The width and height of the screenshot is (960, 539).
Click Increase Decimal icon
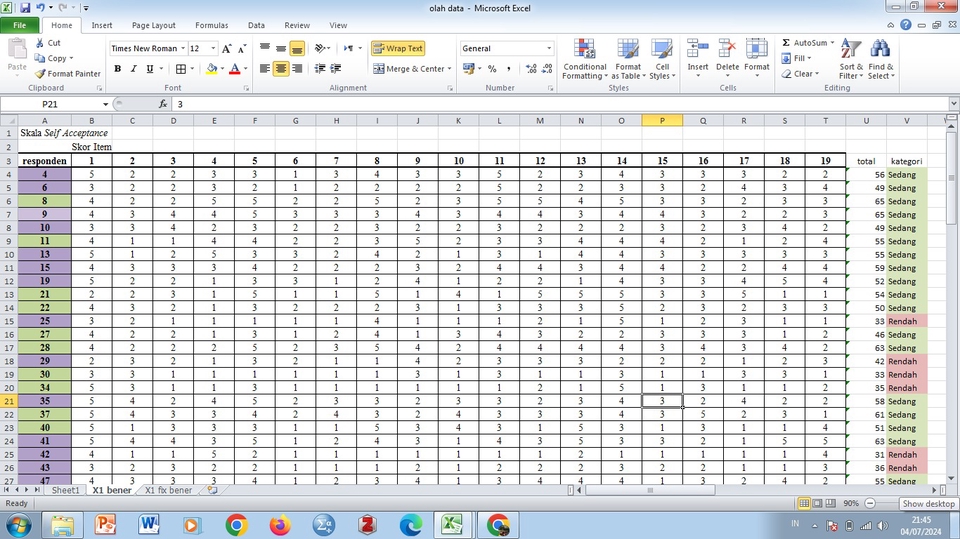pyautogui.click(x=531, y=69)
